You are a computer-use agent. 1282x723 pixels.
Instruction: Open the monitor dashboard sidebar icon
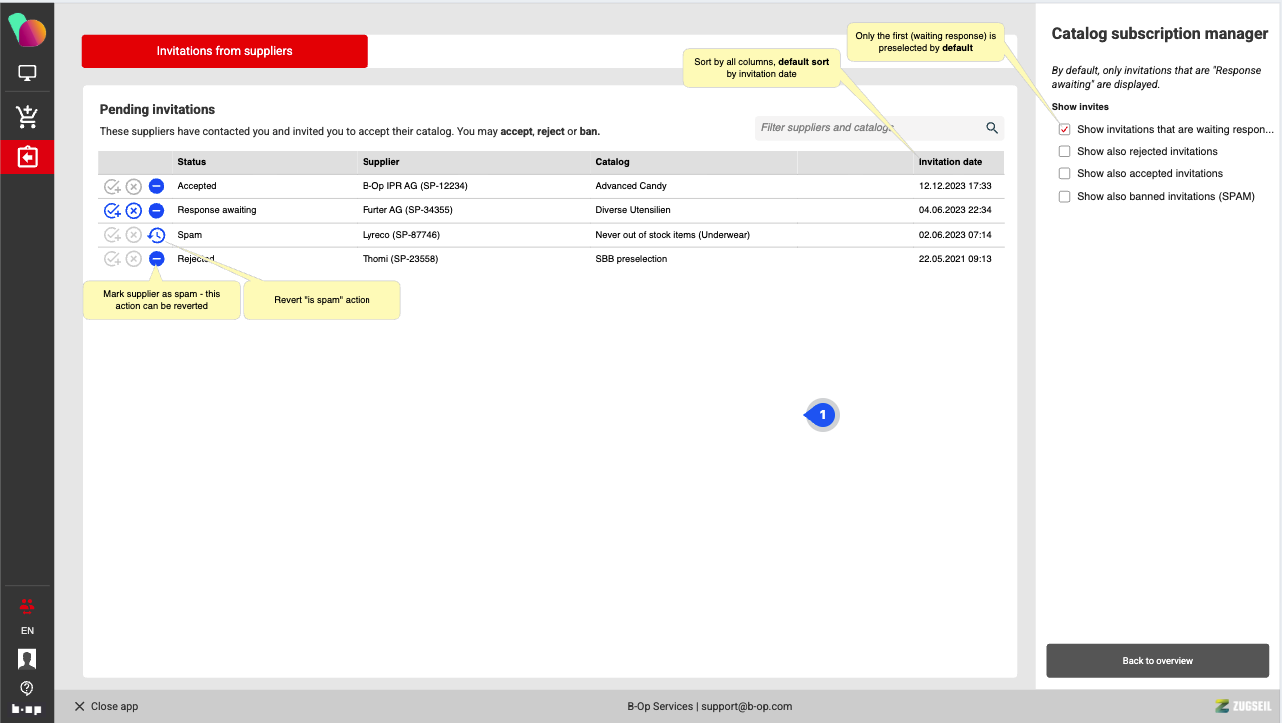(x=27, y=73)
